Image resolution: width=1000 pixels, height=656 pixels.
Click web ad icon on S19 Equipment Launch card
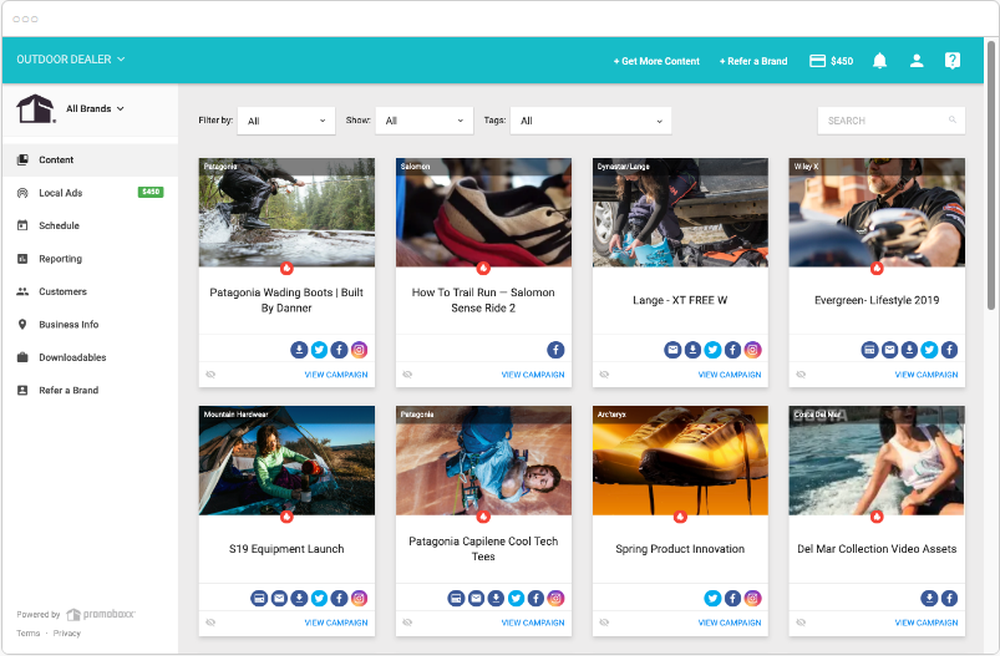click(259, 598)
